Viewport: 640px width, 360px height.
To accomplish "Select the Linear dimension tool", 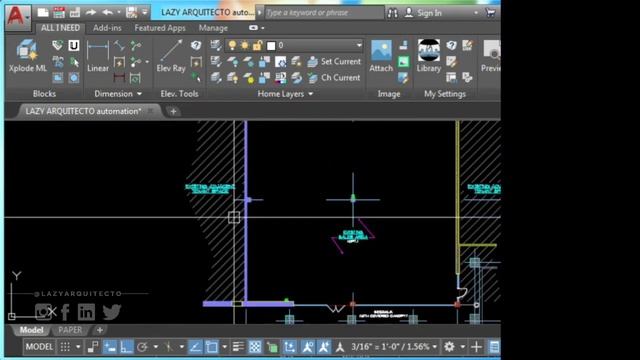I will [98, 56].
